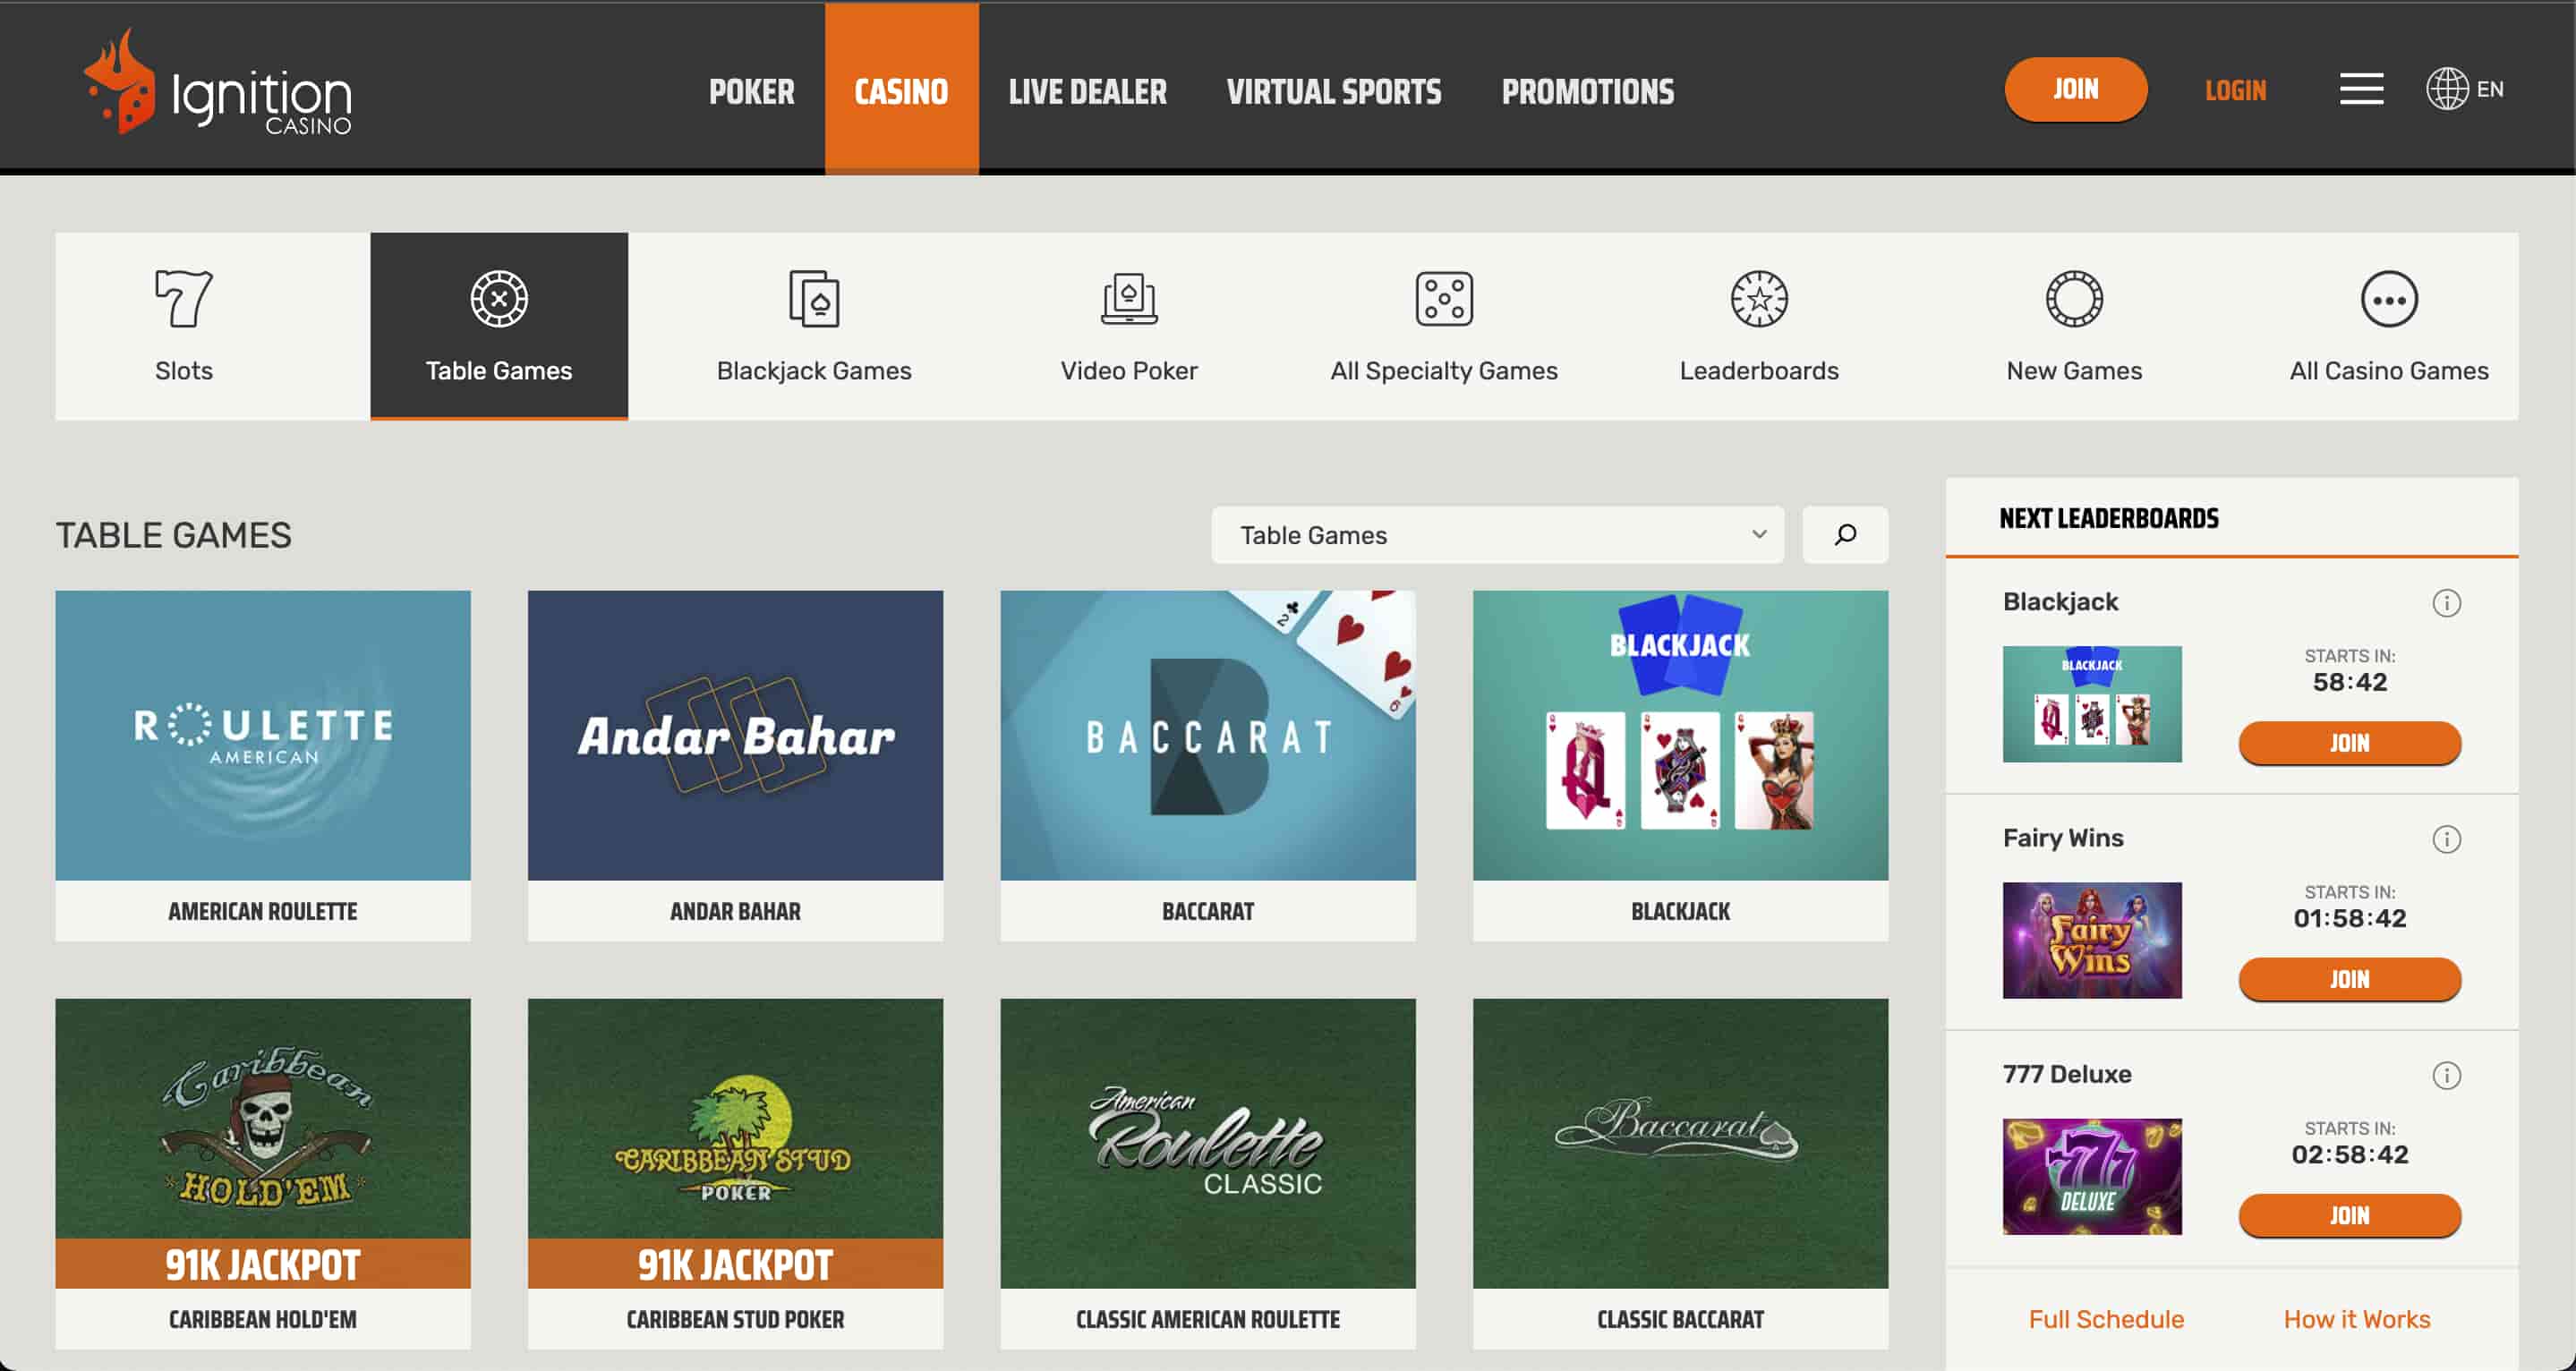Click the BACCARAT caption below the card
The height and width of the screenshot is (1371, 2576).
[1207, 911]
